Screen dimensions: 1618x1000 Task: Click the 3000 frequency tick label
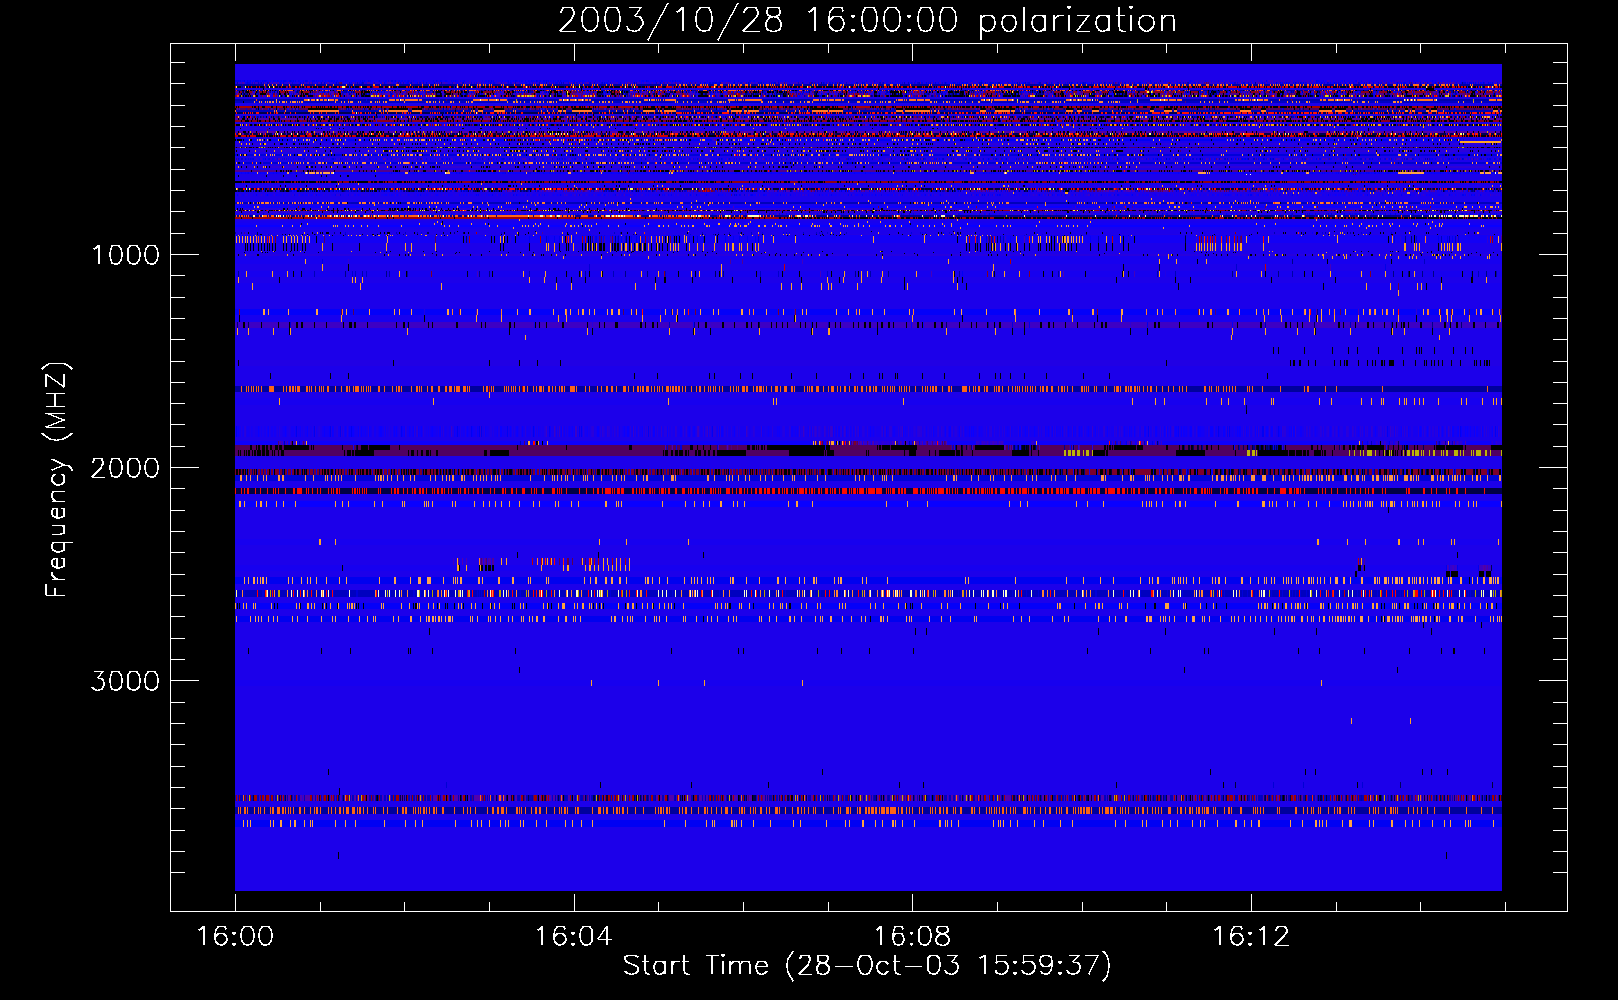coord(125,681)
